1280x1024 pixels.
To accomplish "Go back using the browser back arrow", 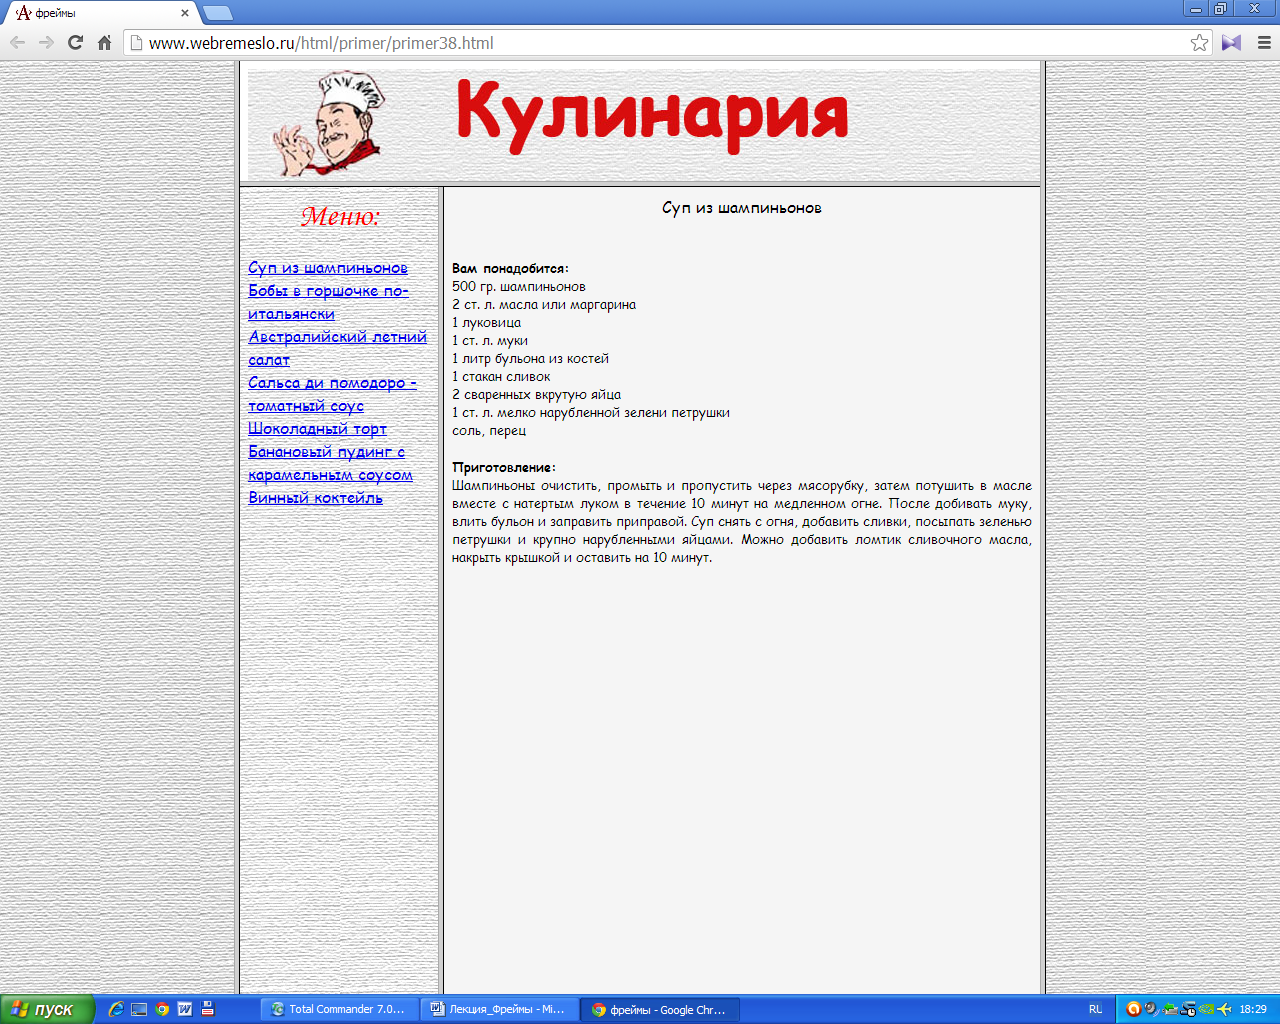I will coord(17,42).
